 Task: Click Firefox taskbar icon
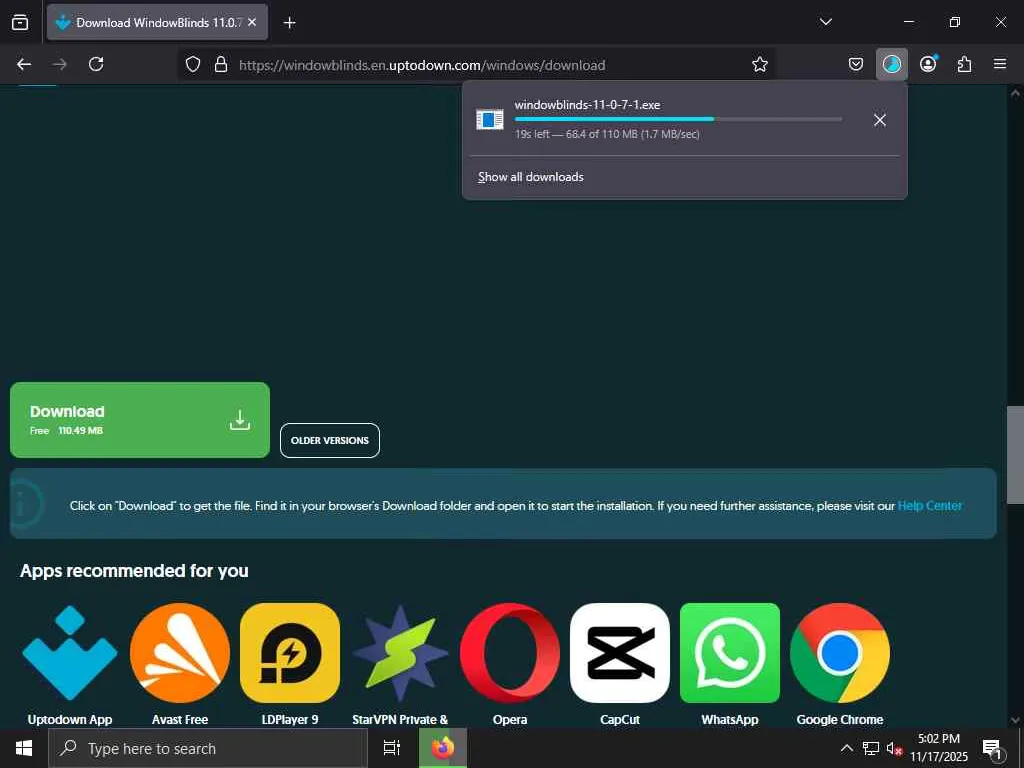pyautogui.click(x=443, y=748)
